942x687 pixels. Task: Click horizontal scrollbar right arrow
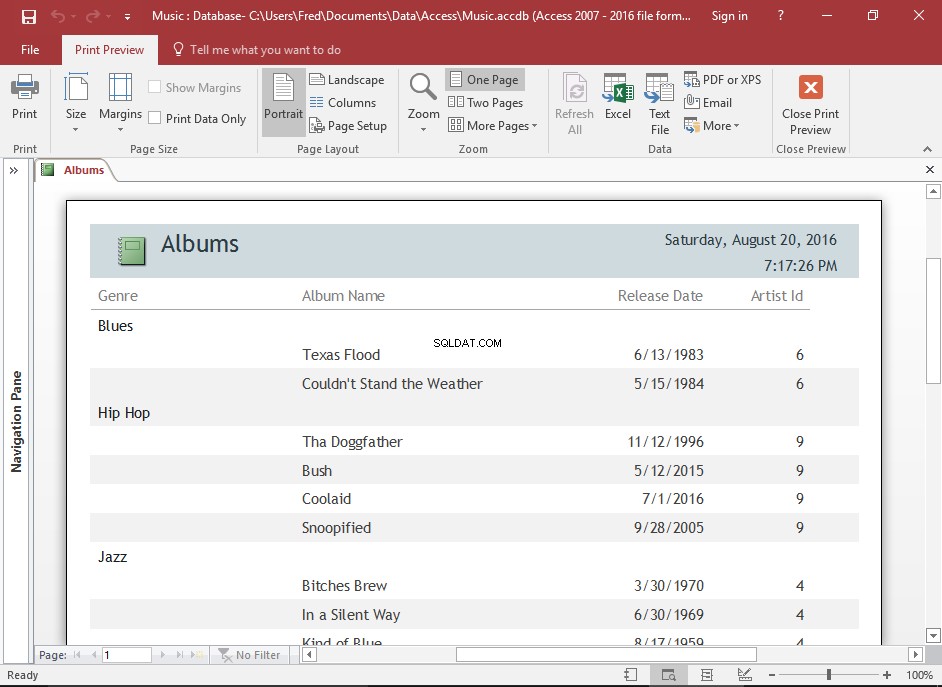point(916,655)
